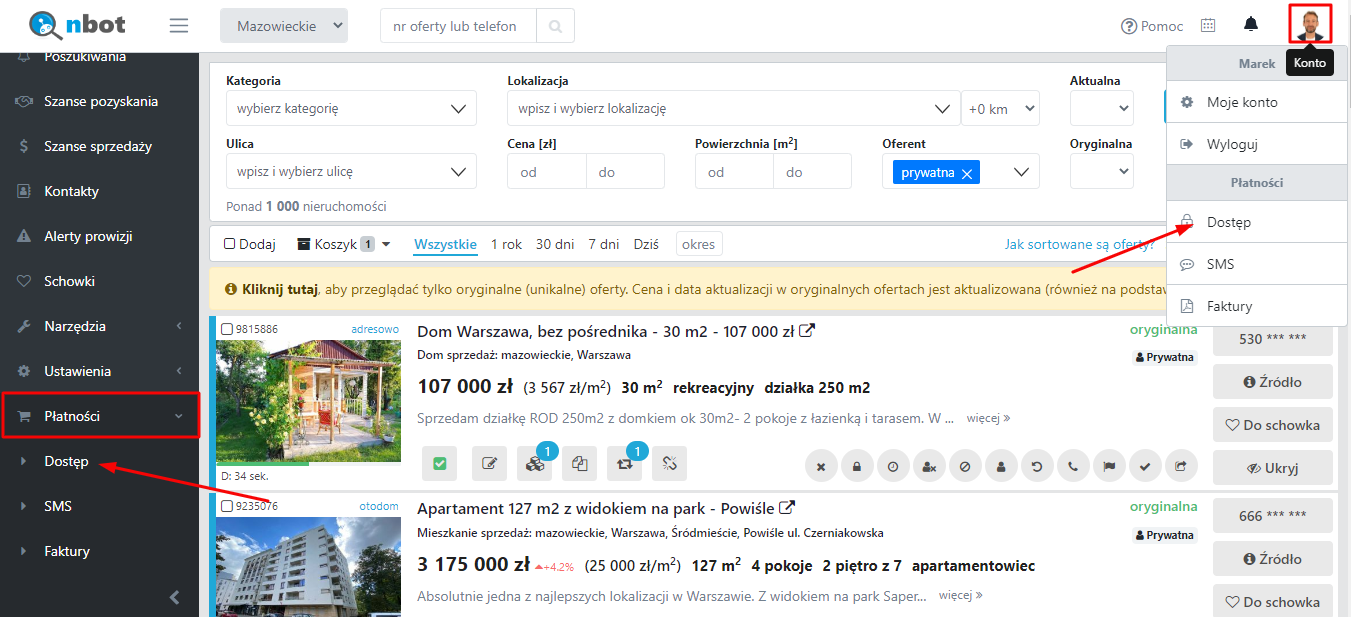Screen dimensions: 1351x617
Task: Expand the Oferent dropdown arrow
Action: (x=1021, y=172)
